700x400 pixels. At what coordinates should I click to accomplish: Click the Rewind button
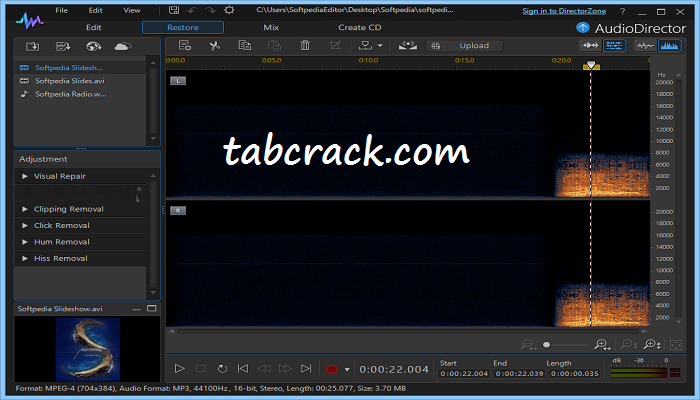(264, 369)
